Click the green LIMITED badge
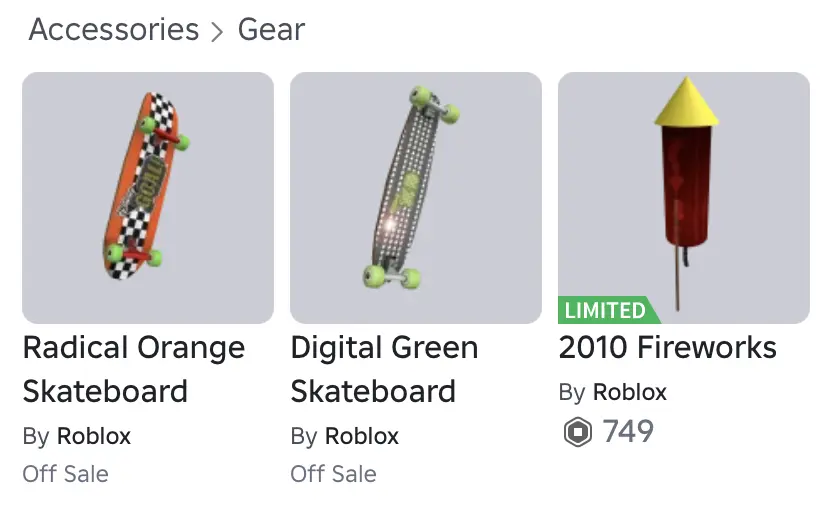This screenshot has height=518, width=840. [x=606, y=310]
